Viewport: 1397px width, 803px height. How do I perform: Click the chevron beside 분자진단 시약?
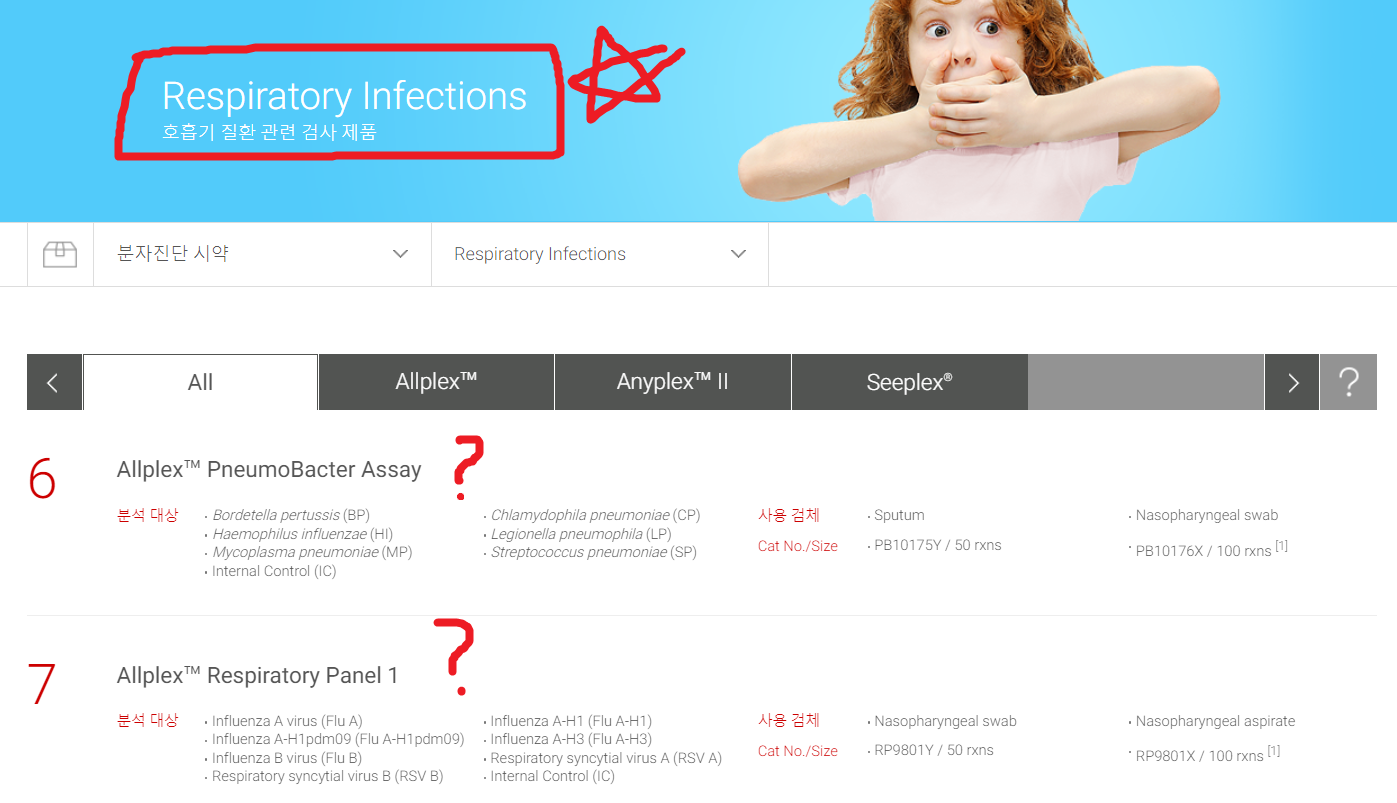pos(401,254)
